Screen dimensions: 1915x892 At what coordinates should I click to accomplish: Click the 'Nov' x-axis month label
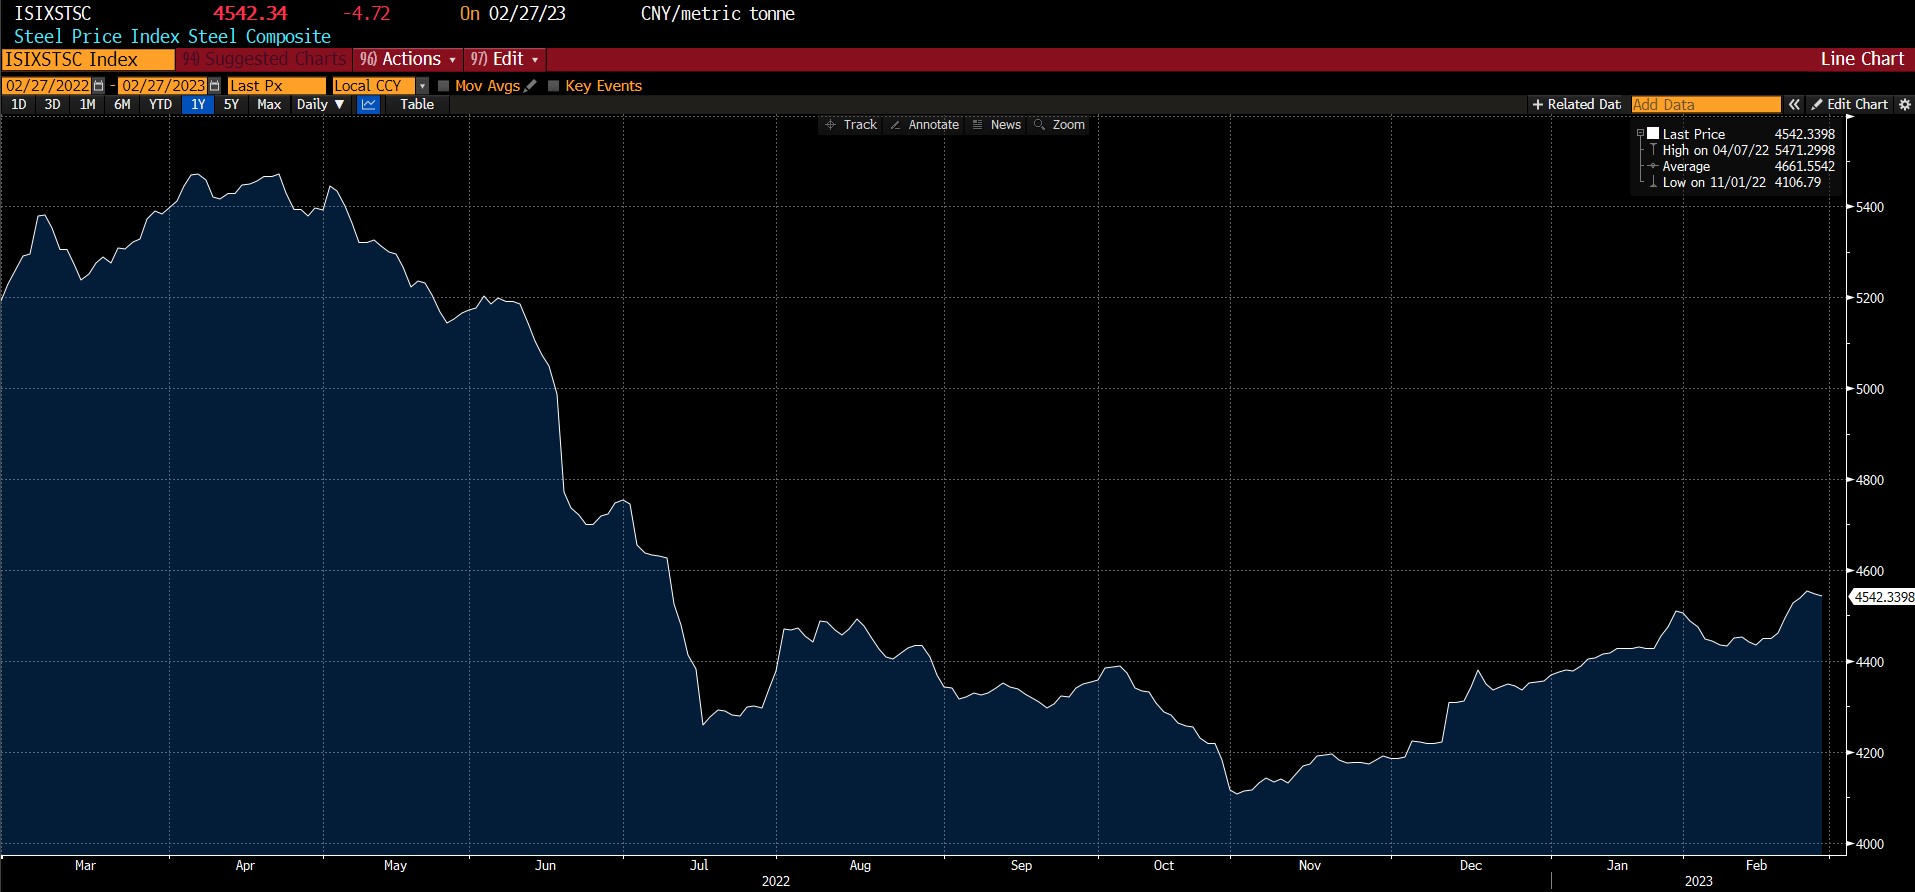[x=1309, y=865]
